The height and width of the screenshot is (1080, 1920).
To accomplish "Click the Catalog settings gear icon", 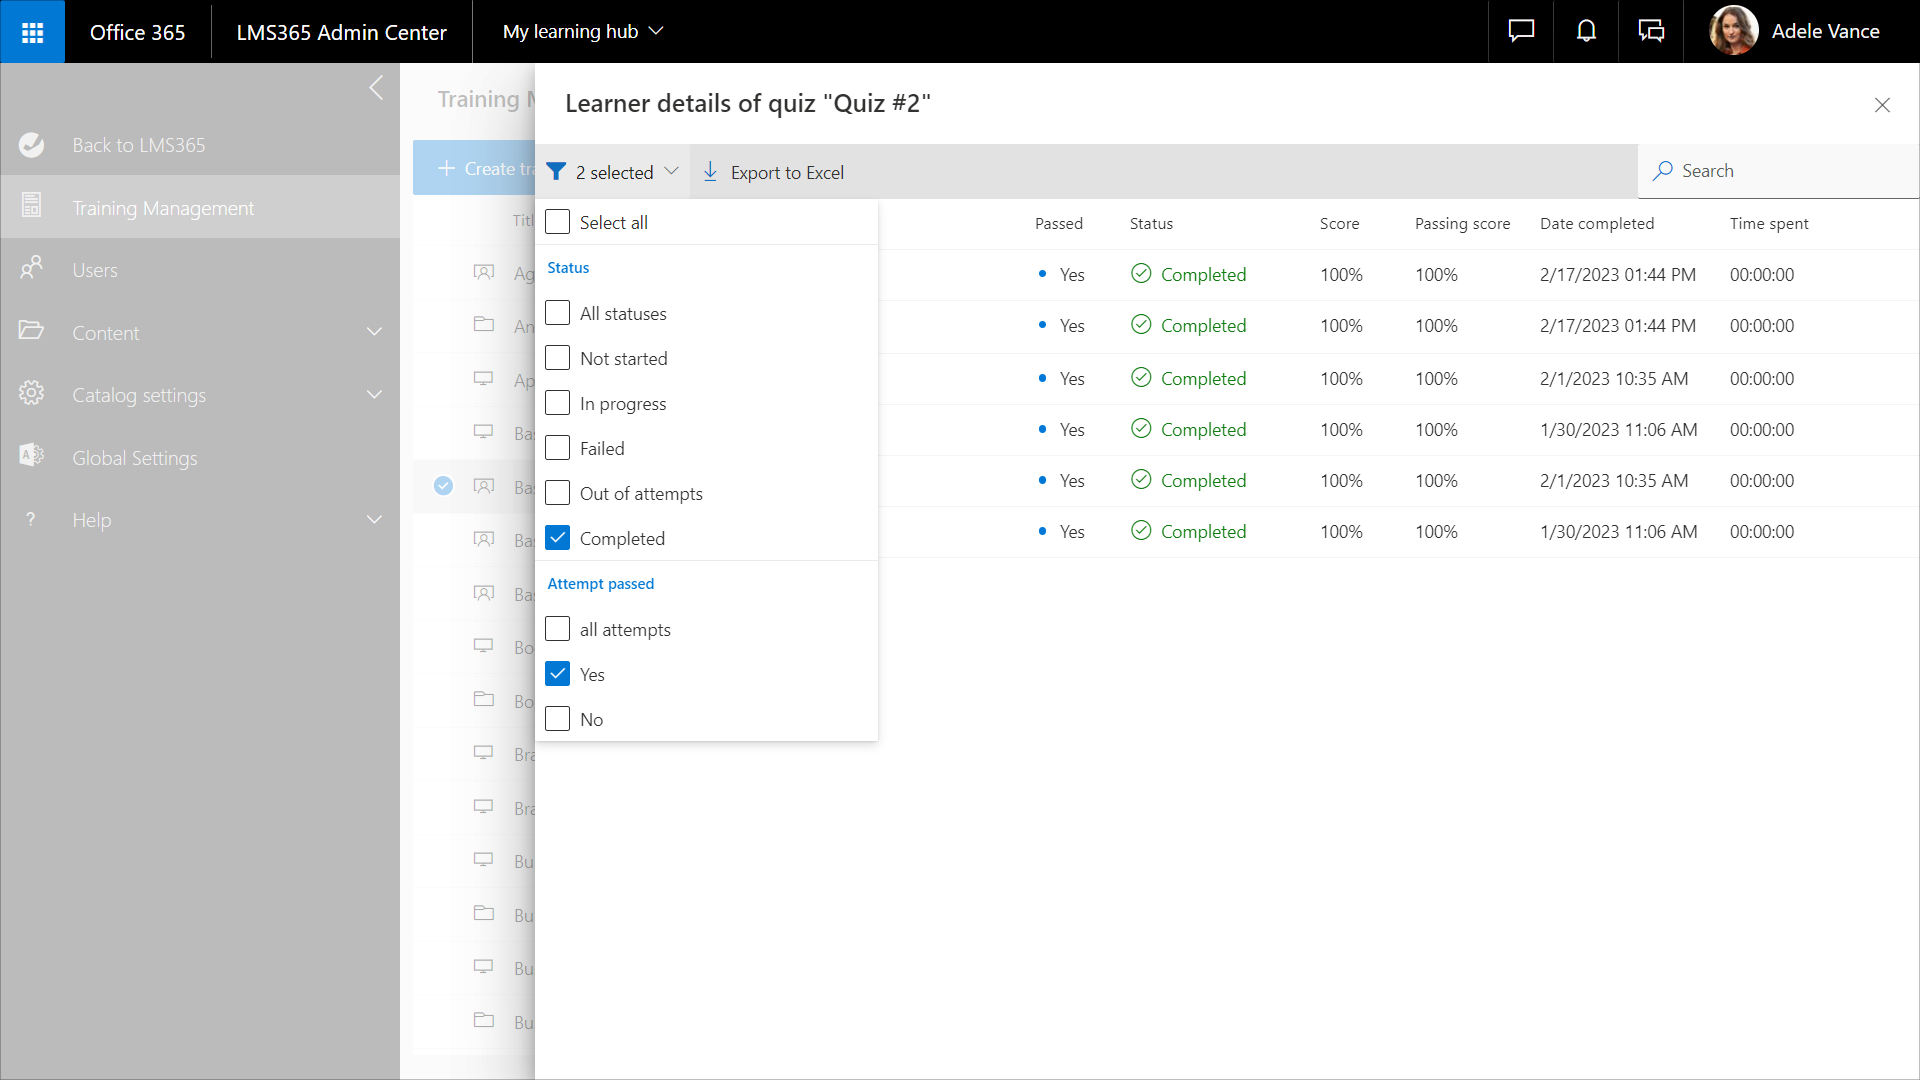I will click(31, 393).
